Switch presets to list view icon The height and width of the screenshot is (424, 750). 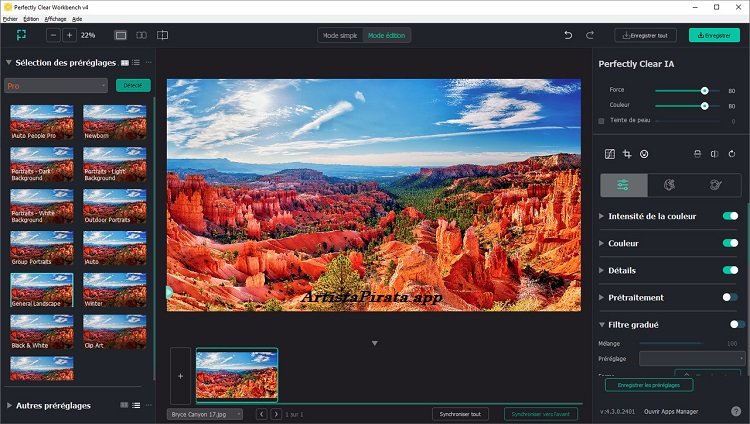[x=136, y=62]
